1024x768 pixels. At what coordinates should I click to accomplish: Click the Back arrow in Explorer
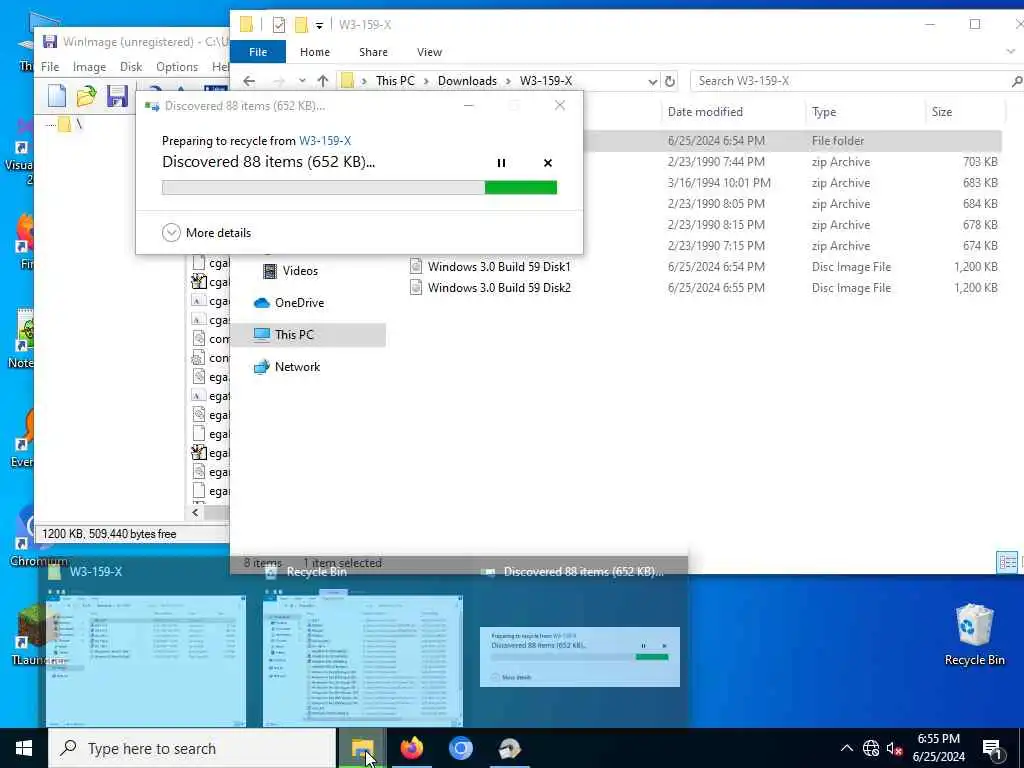coord(249,81)
